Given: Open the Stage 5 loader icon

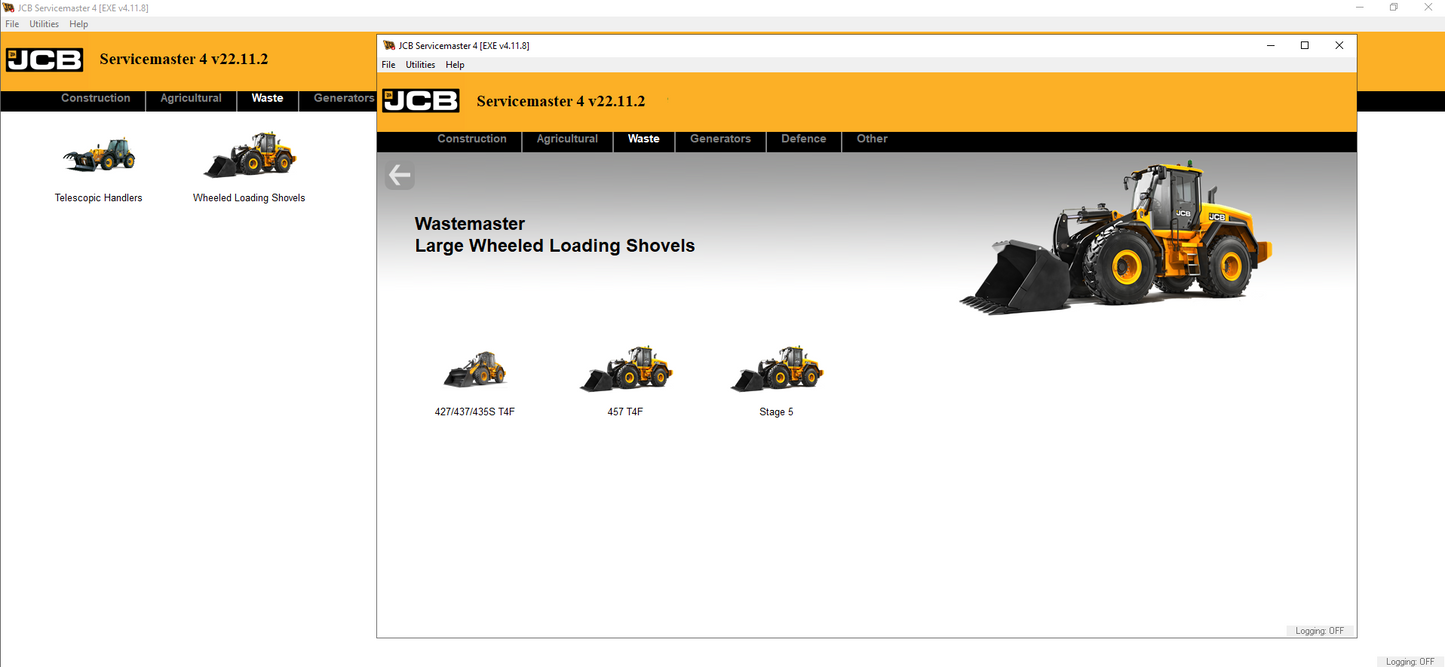Looking at the screenshot, I should tap(777, 369).
